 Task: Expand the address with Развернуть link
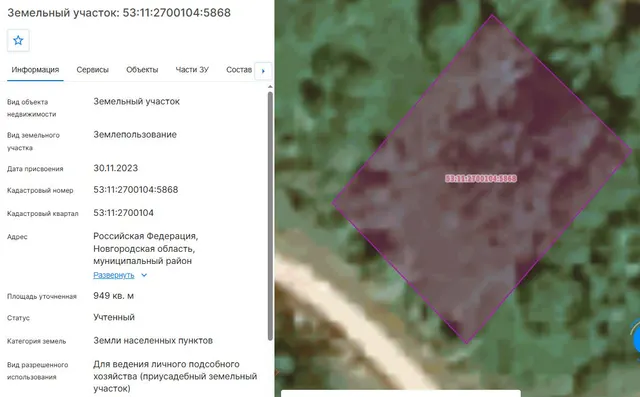113,275
